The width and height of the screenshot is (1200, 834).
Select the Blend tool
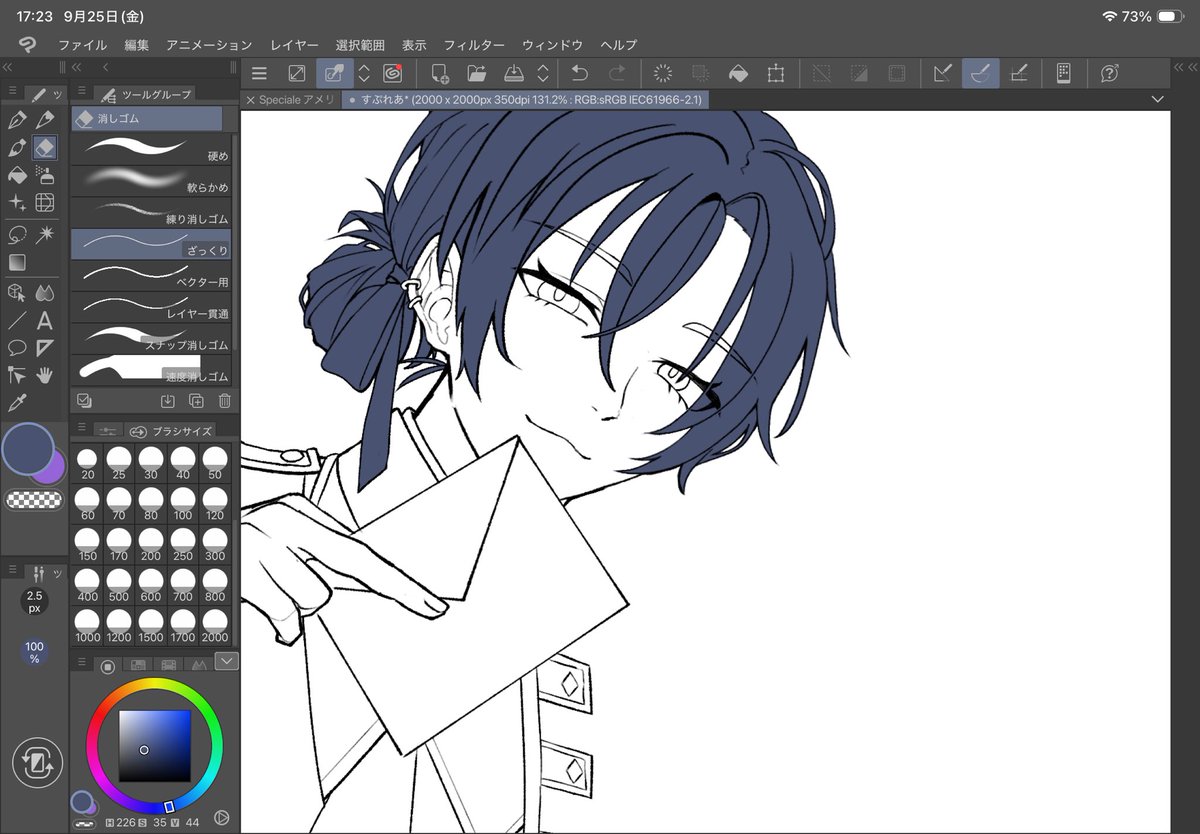pos(45,292)
